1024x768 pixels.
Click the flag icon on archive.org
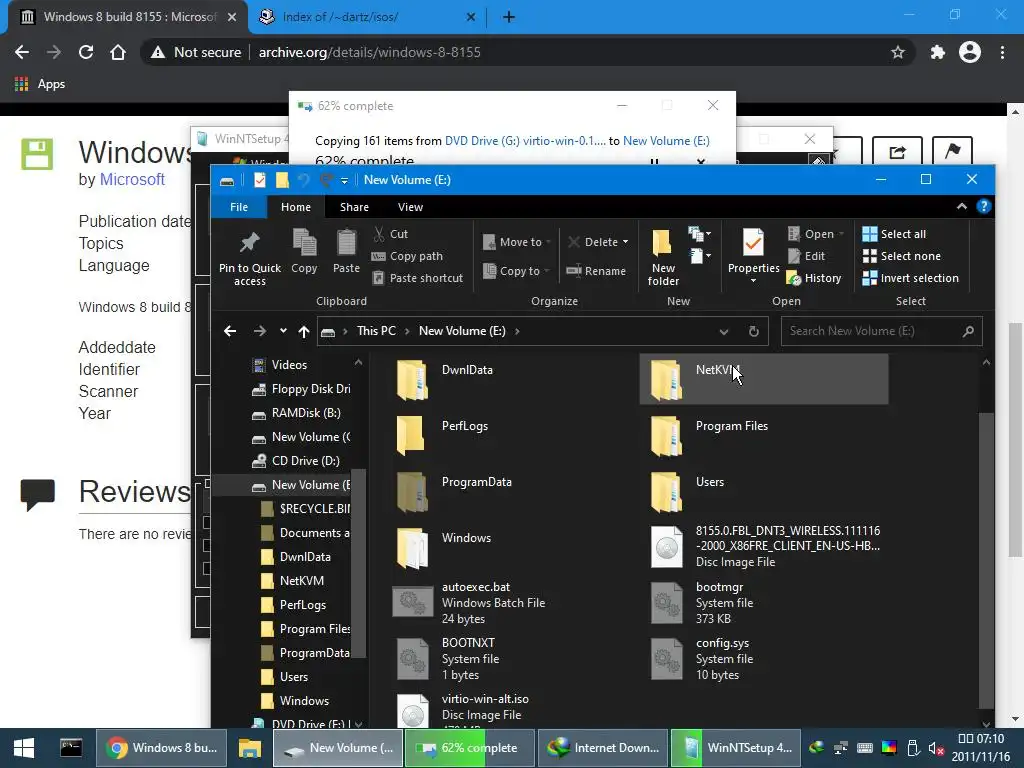click(952, 152)
